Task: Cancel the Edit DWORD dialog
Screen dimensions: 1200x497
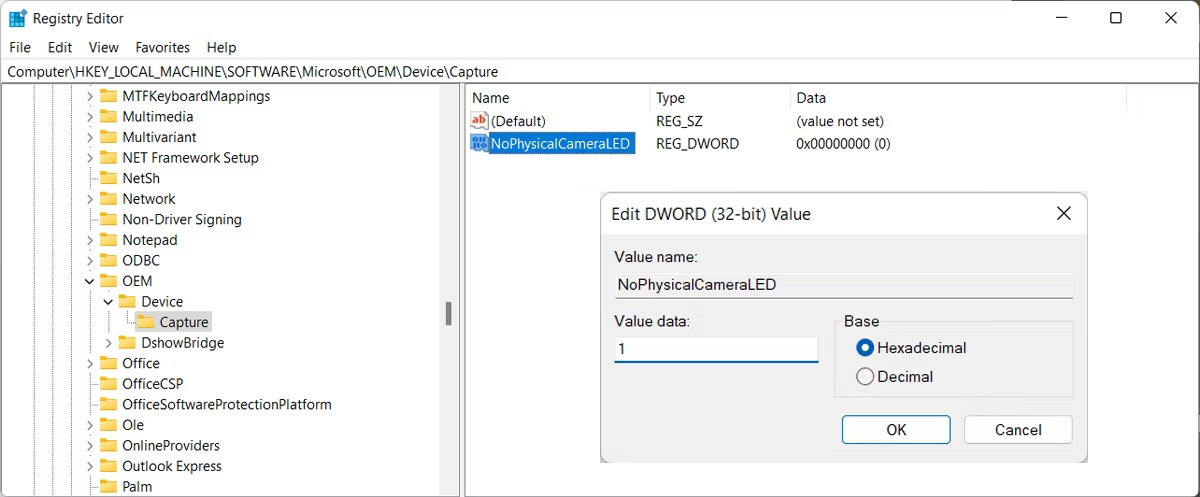Action: coord(1017,430)
